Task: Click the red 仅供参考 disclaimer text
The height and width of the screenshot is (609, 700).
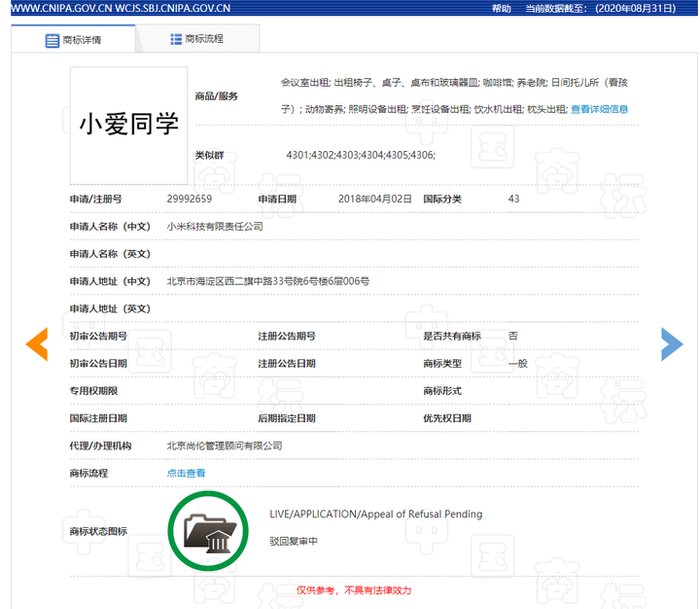Action: pos(354,590)
